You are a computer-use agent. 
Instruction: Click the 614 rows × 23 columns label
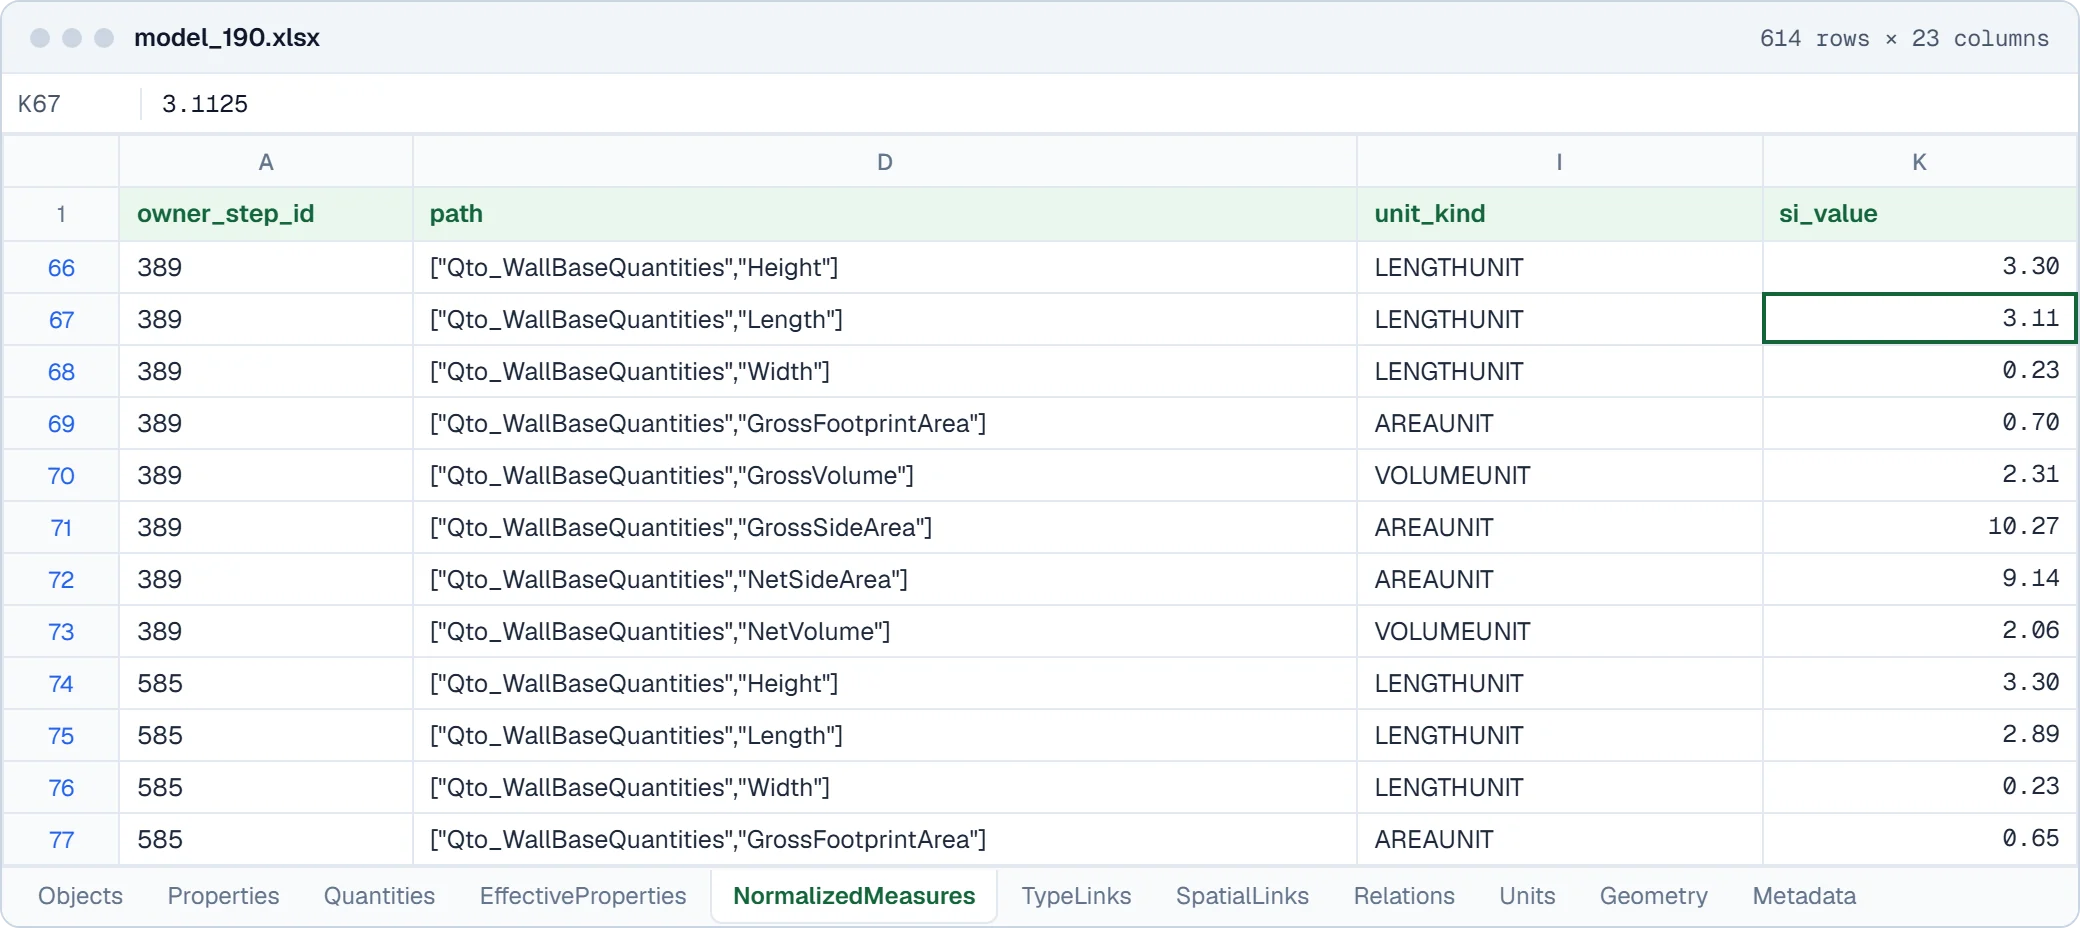point(1904,38)
